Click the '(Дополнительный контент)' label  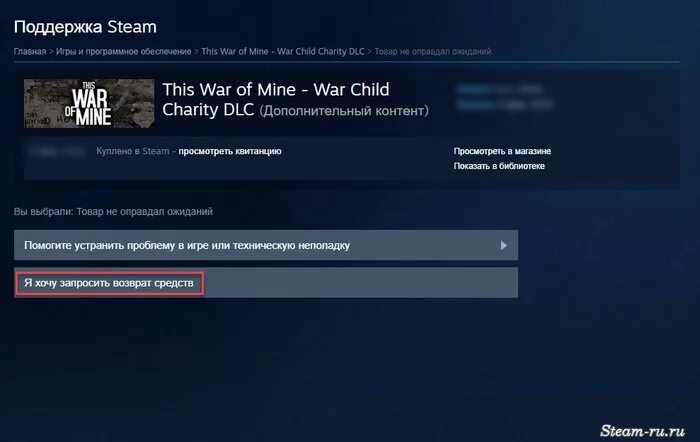click(344, 110)
